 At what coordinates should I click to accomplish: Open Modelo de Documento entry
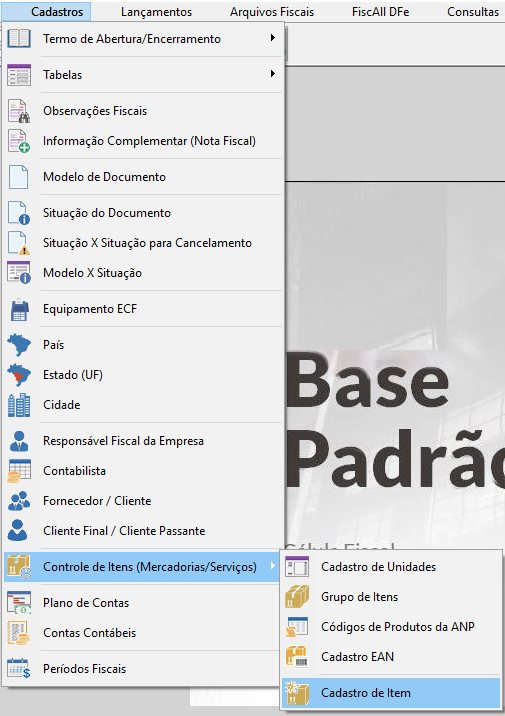pyautogui.click(x=143, y=177)
